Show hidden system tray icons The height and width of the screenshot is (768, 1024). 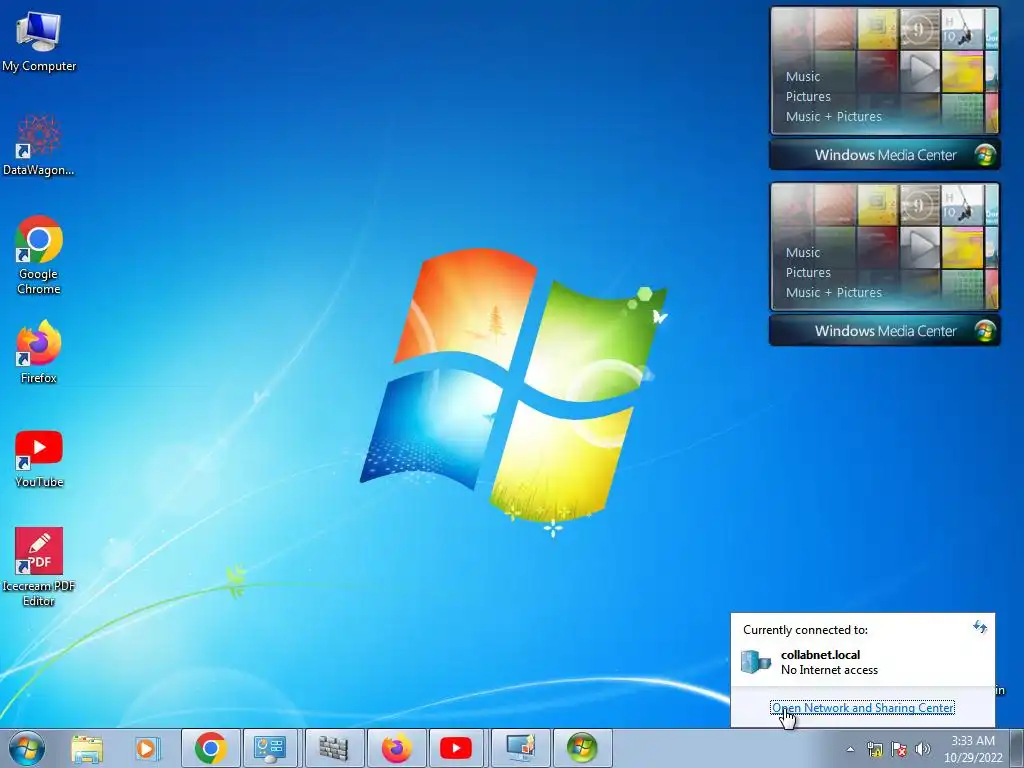(850, 749)
